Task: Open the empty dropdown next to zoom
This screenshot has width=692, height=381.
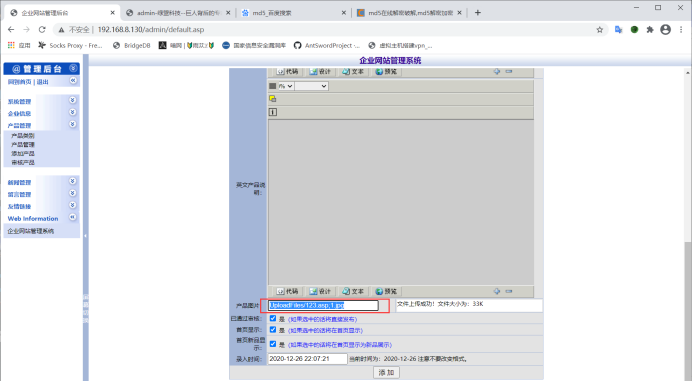Action: [311, 86]
